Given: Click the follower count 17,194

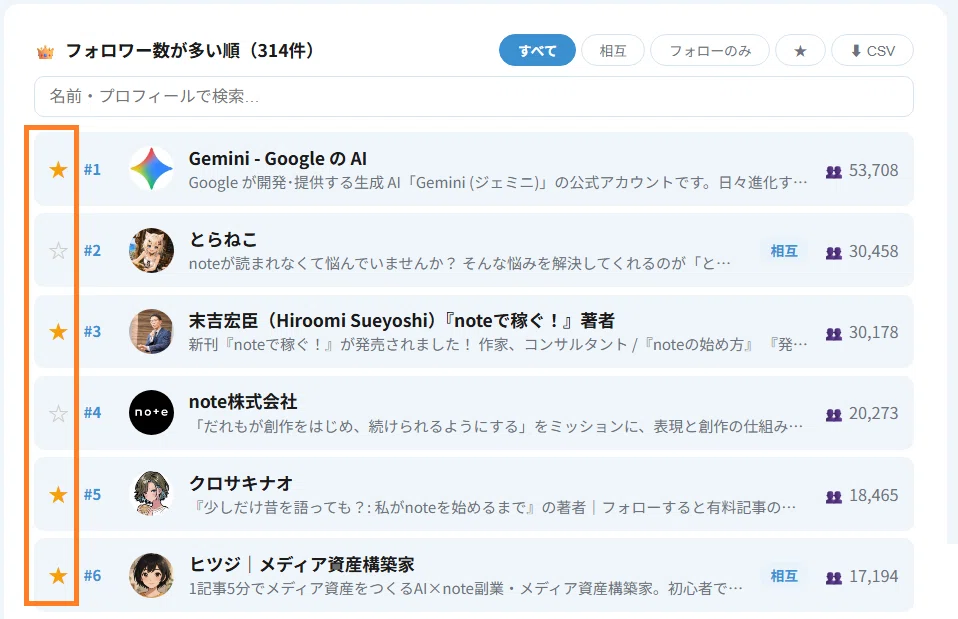Looking at the screenshot, I should coord(874,576).
